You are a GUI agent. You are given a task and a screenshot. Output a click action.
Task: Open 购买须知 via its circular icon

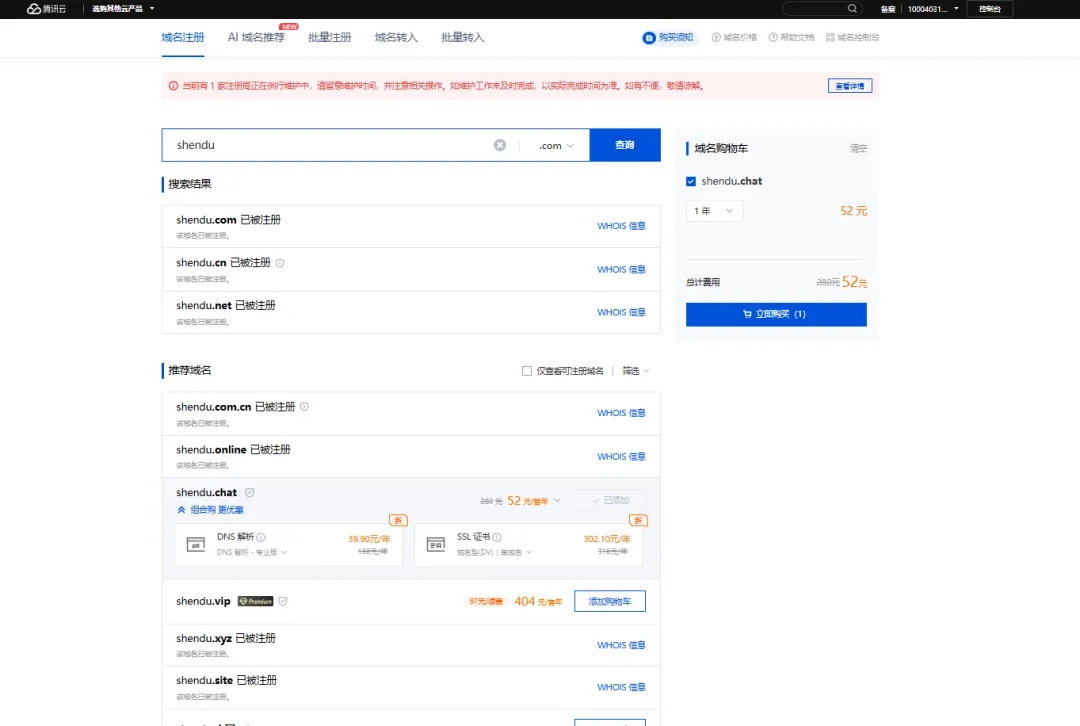[650, 37]
